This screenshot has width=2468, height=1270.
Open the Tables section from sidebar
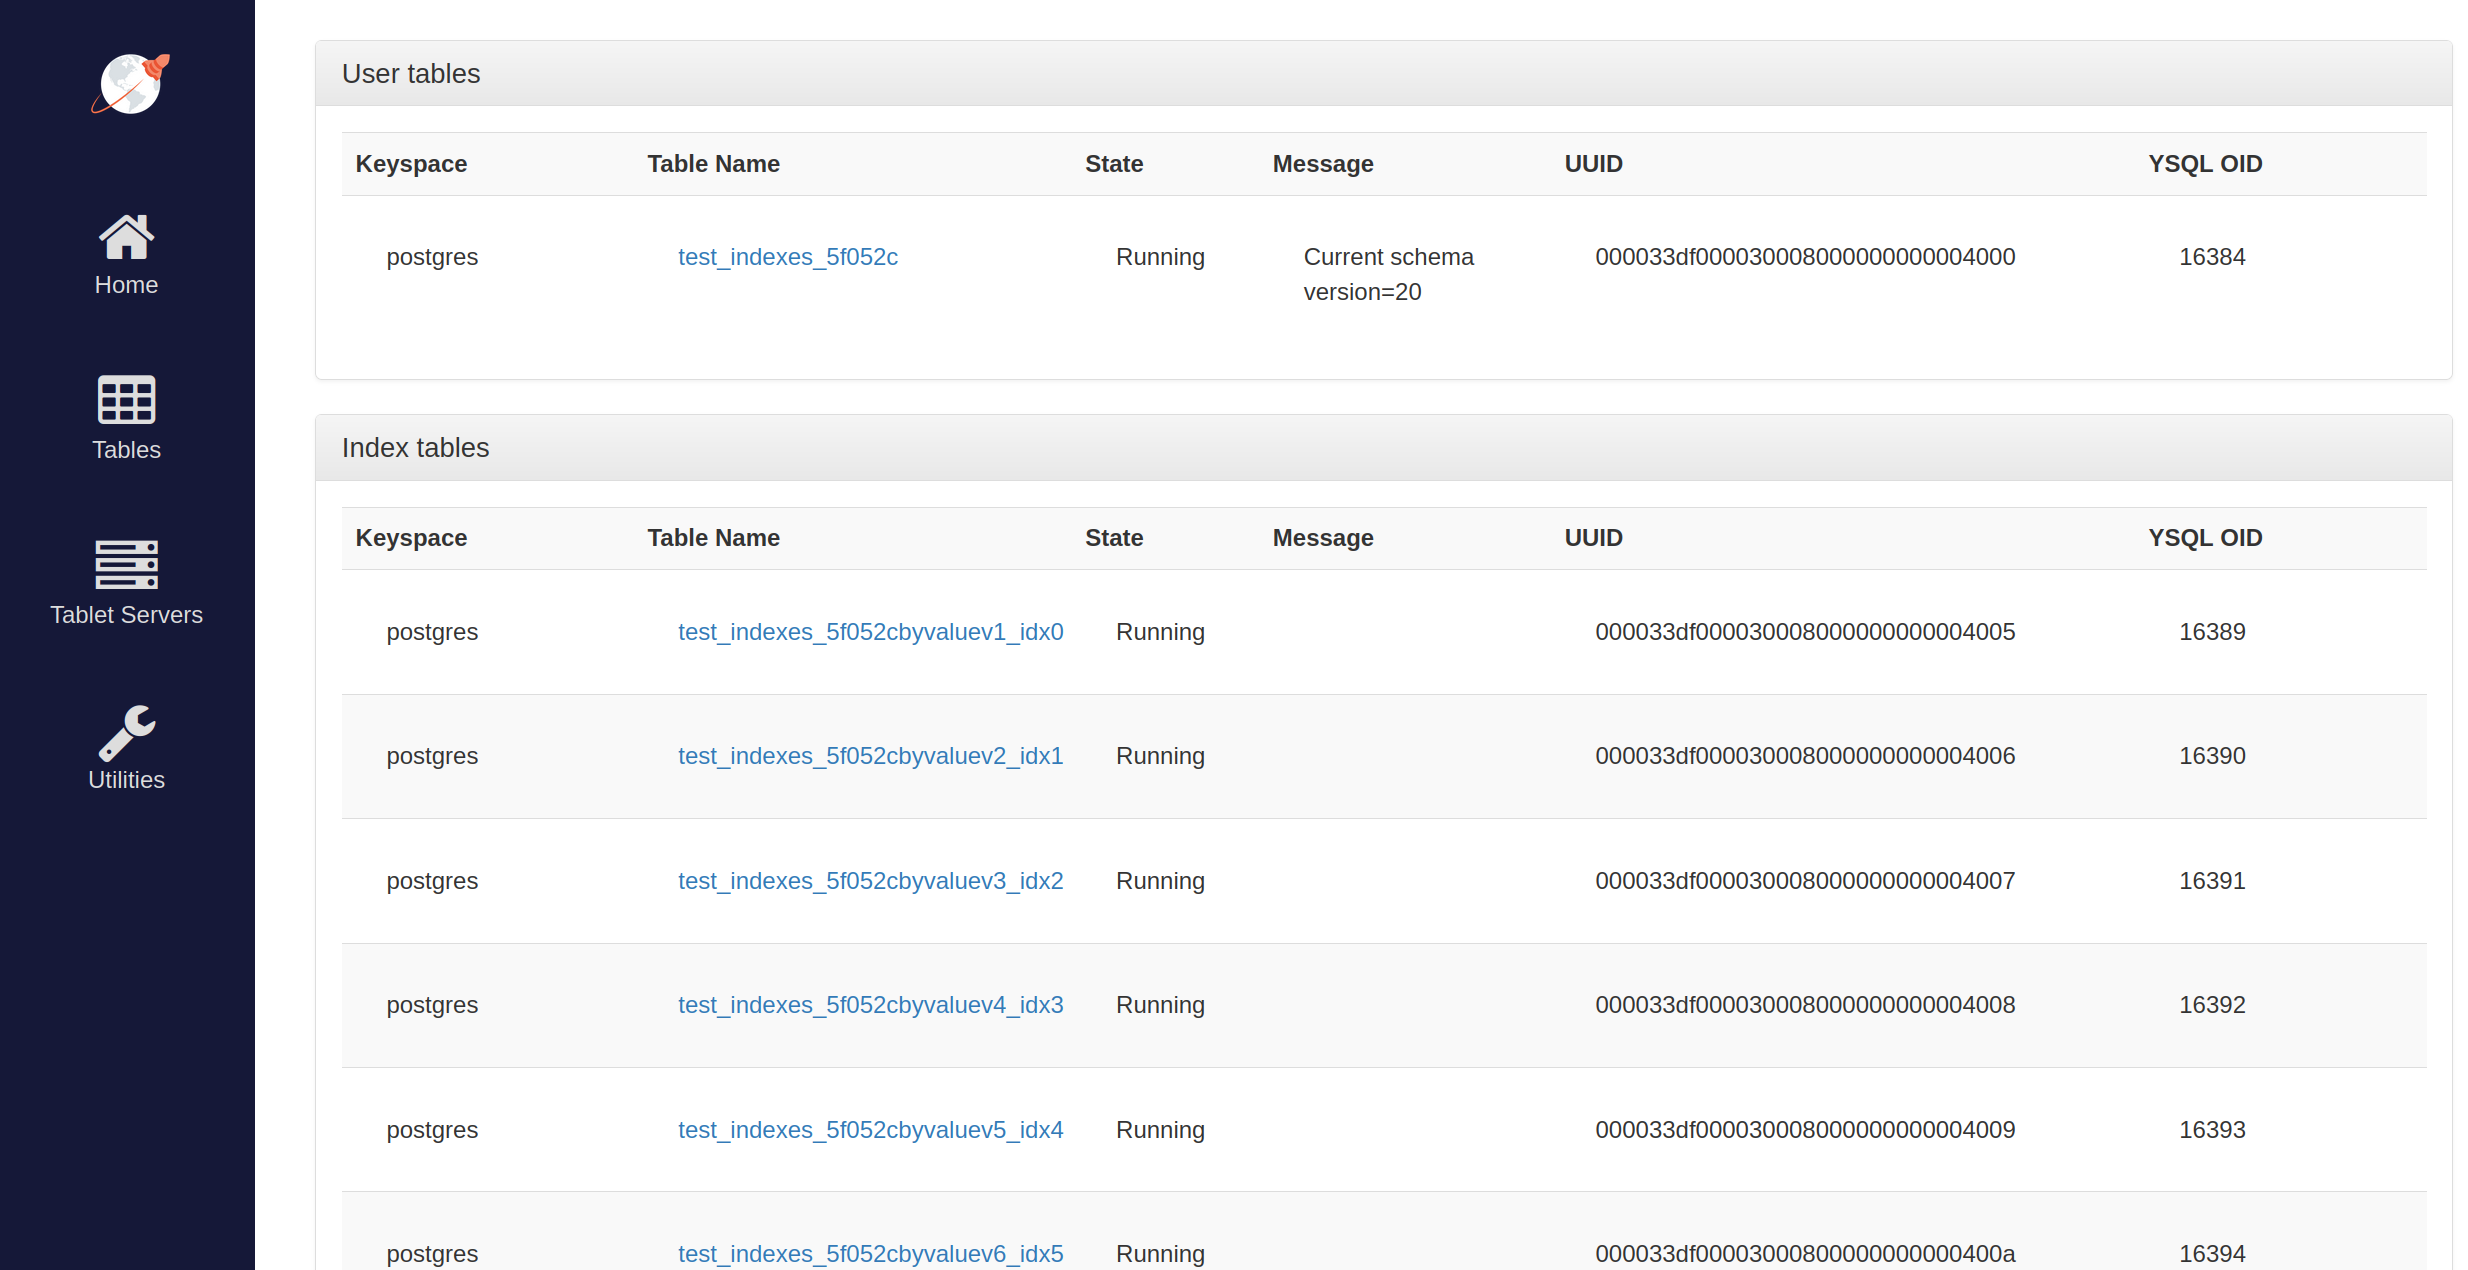(x=126, y=449)
